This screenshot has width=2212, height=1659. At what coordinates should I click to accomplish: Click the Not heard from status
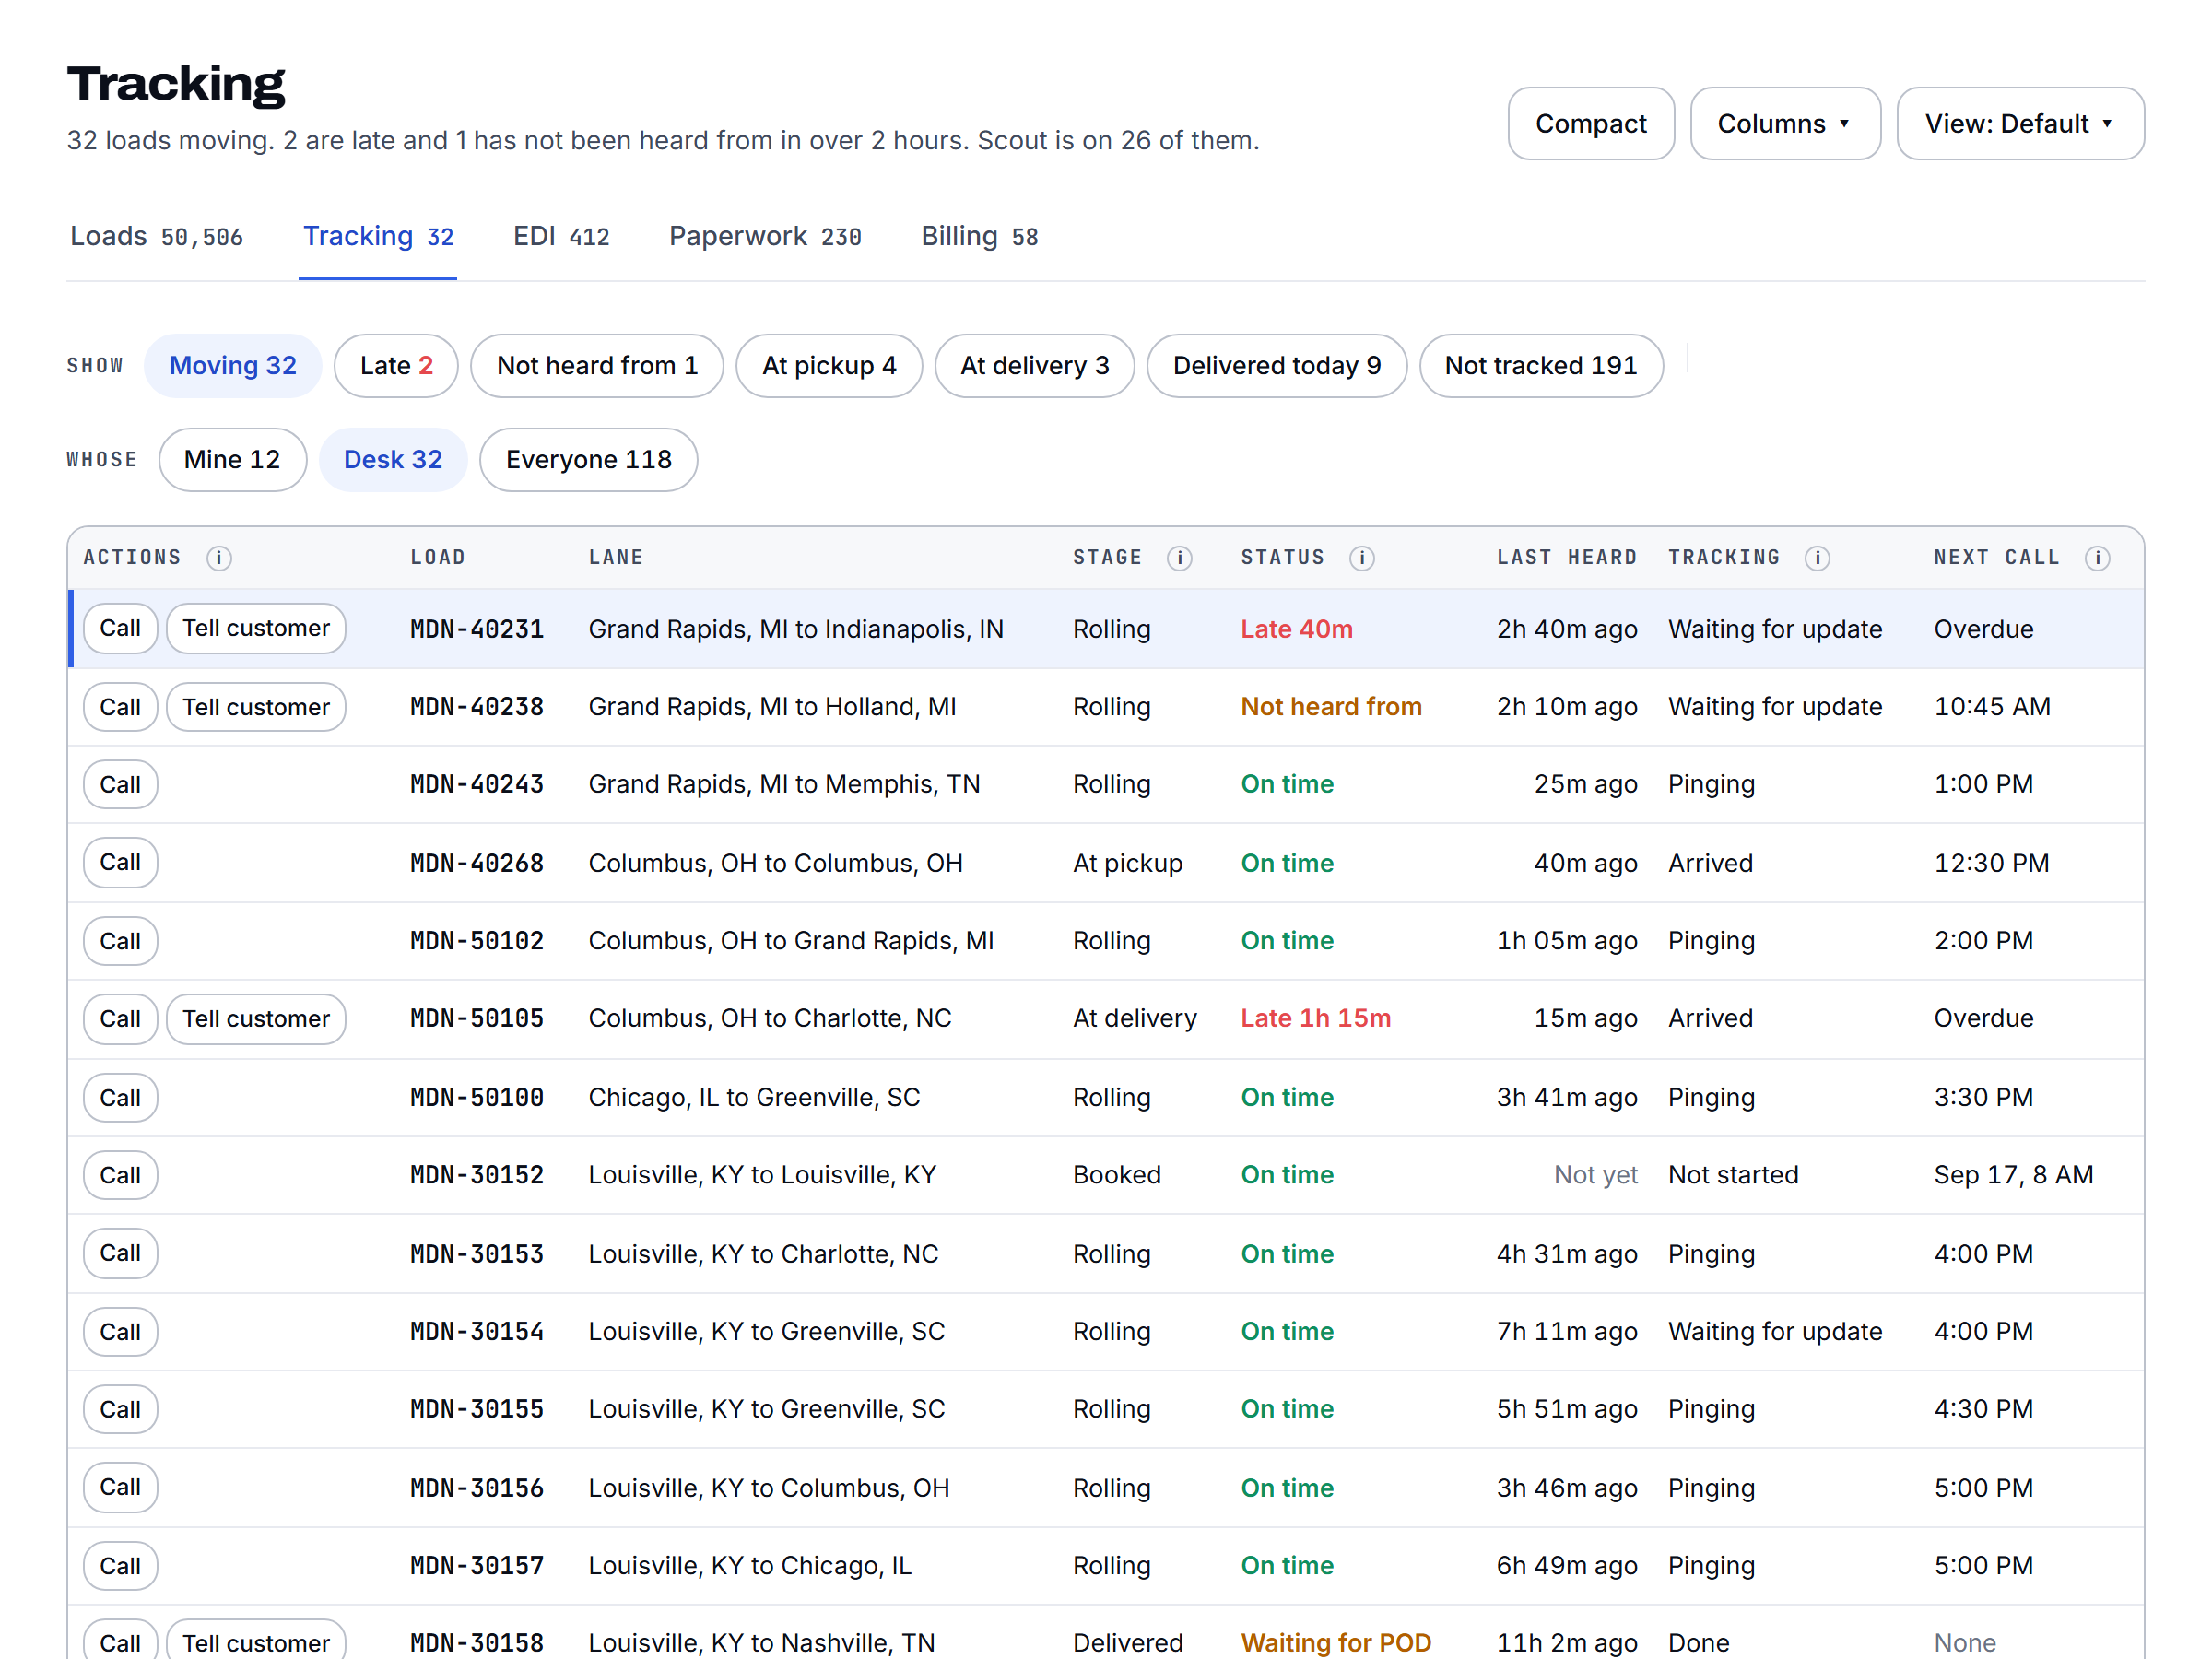(1331, 707)
